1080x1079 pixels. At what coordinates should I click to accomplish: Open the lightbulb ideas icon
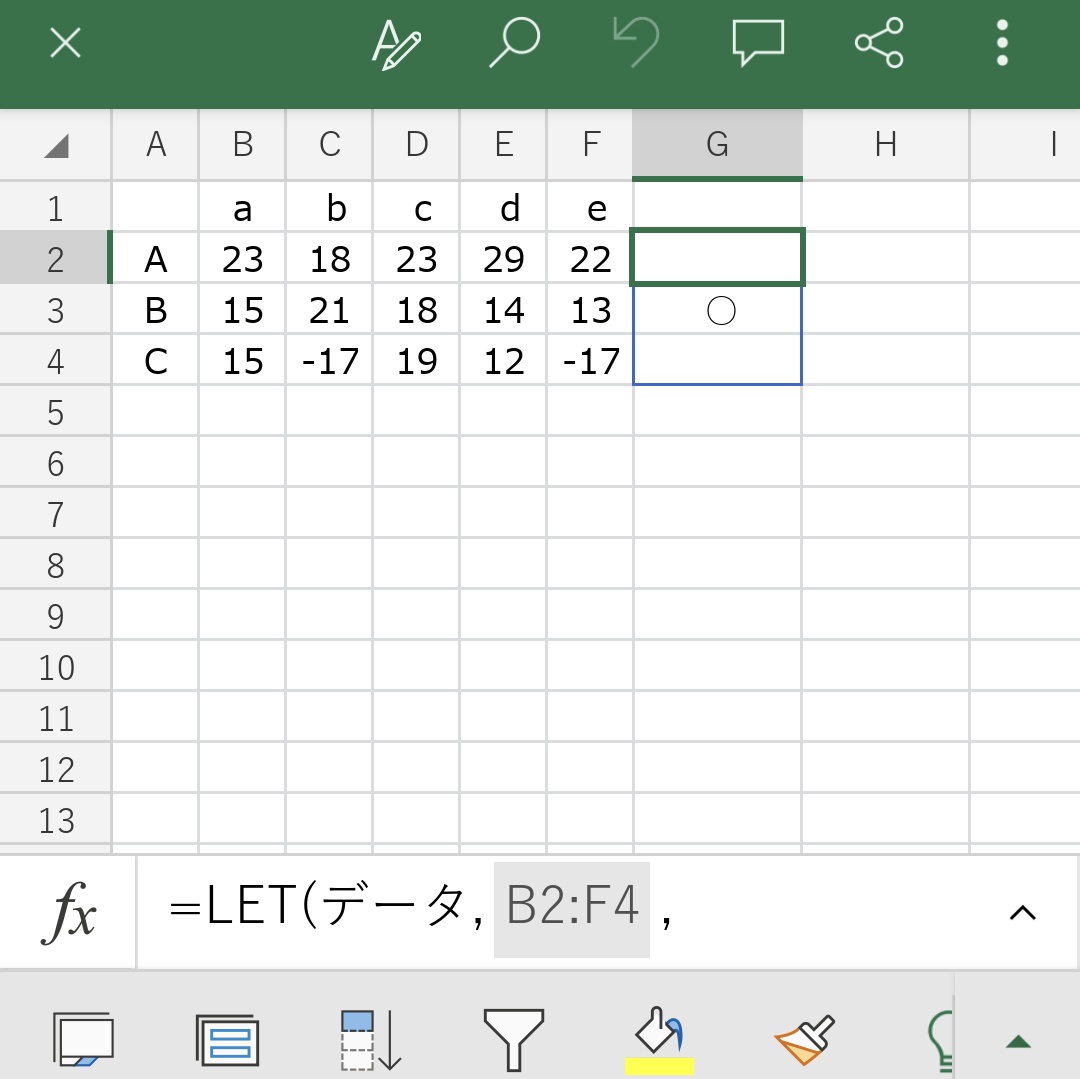point(941,1041)
